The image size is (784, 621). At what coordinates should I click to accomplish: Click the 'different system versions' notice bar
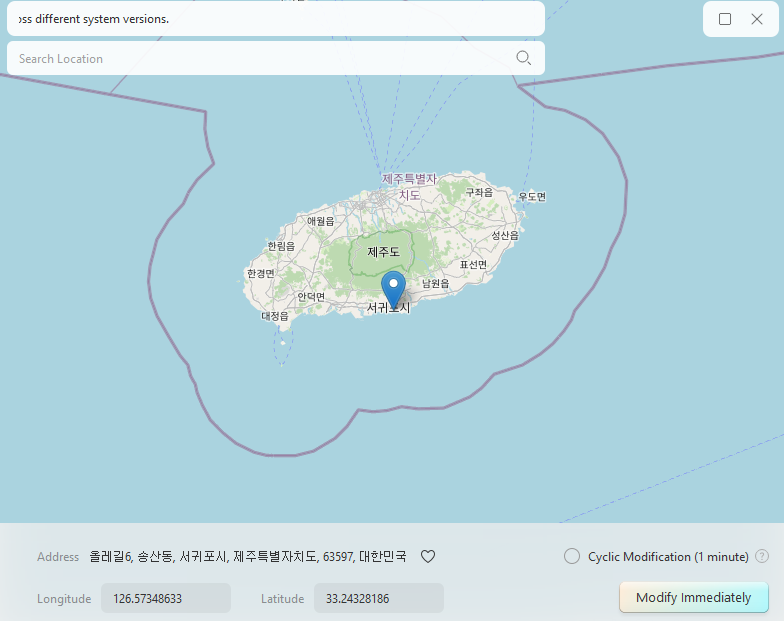coord(276,18)
